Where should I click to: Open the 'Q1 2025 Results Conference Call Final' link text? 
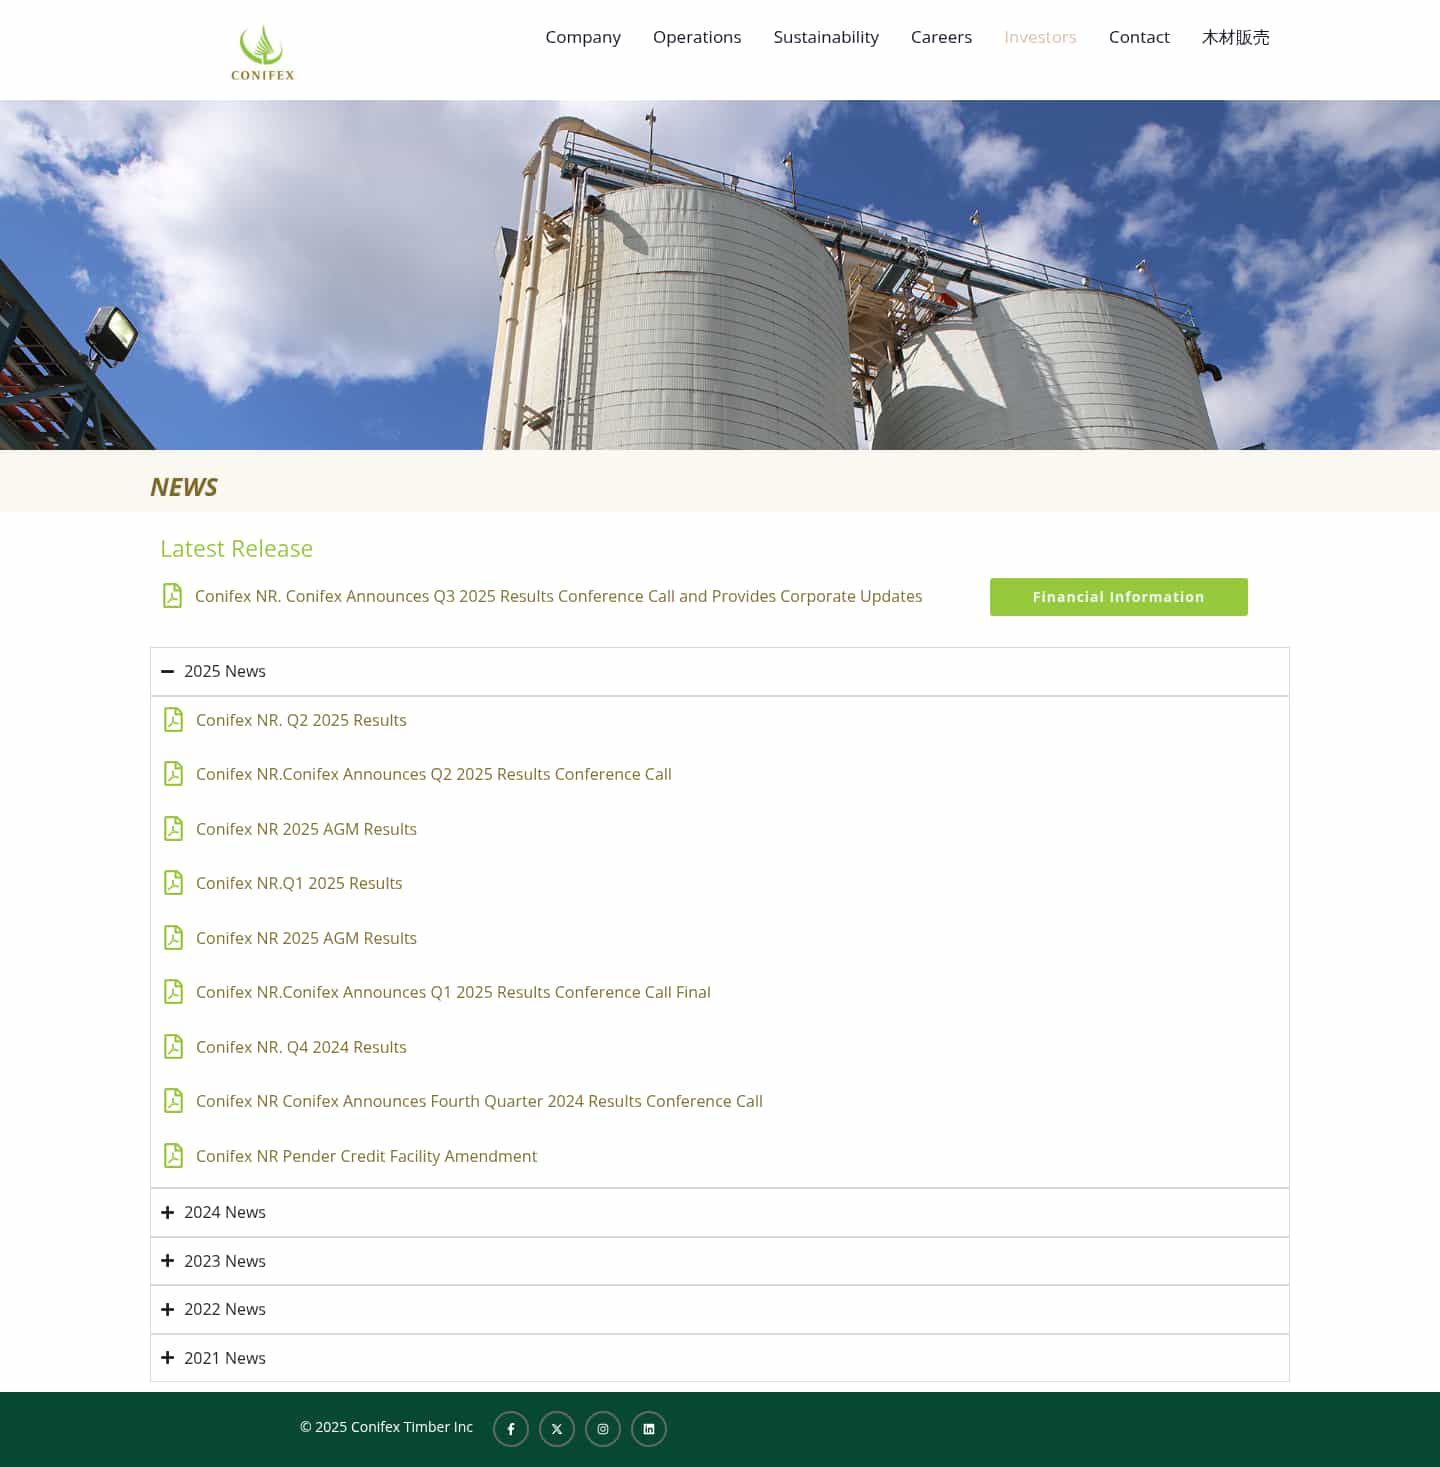click(x=453, y=992)
